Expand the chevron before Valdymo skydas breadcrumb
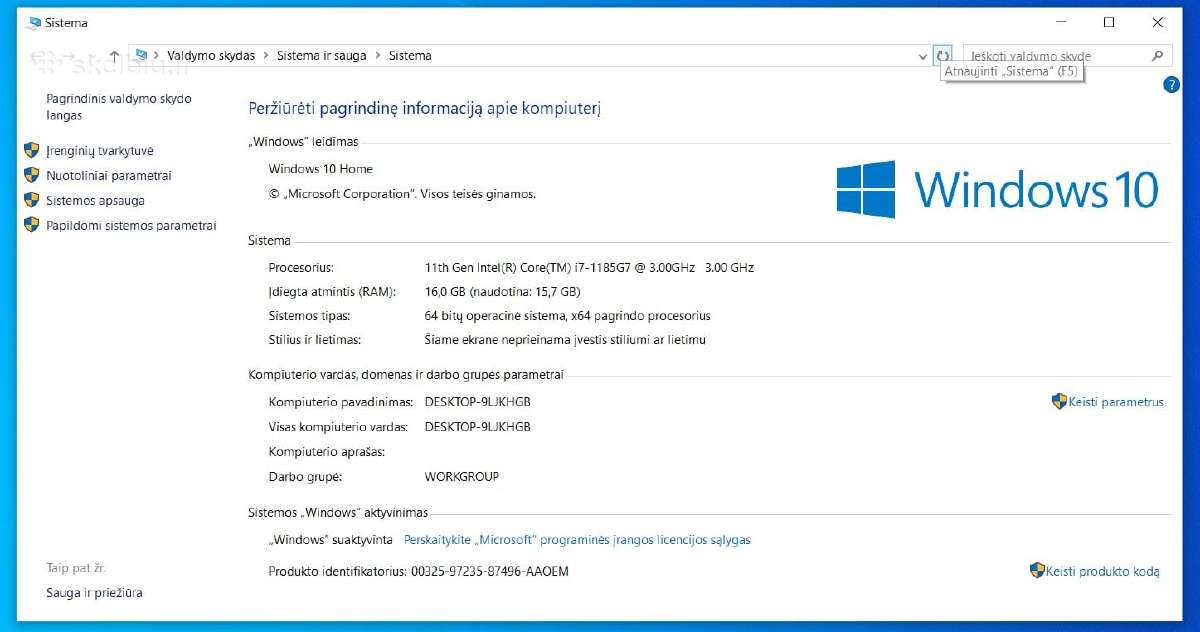This screenshot has height=632, width=1200. click(158, 56)
